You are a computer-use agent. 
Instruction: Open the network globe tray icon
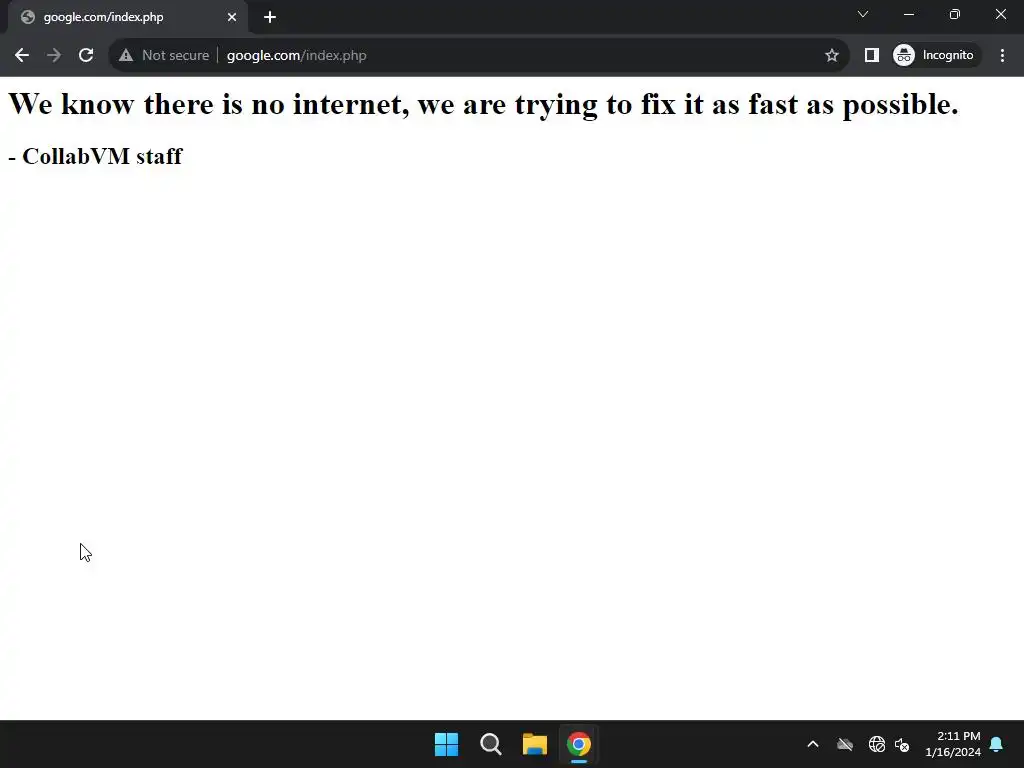[x=876, y=744]
